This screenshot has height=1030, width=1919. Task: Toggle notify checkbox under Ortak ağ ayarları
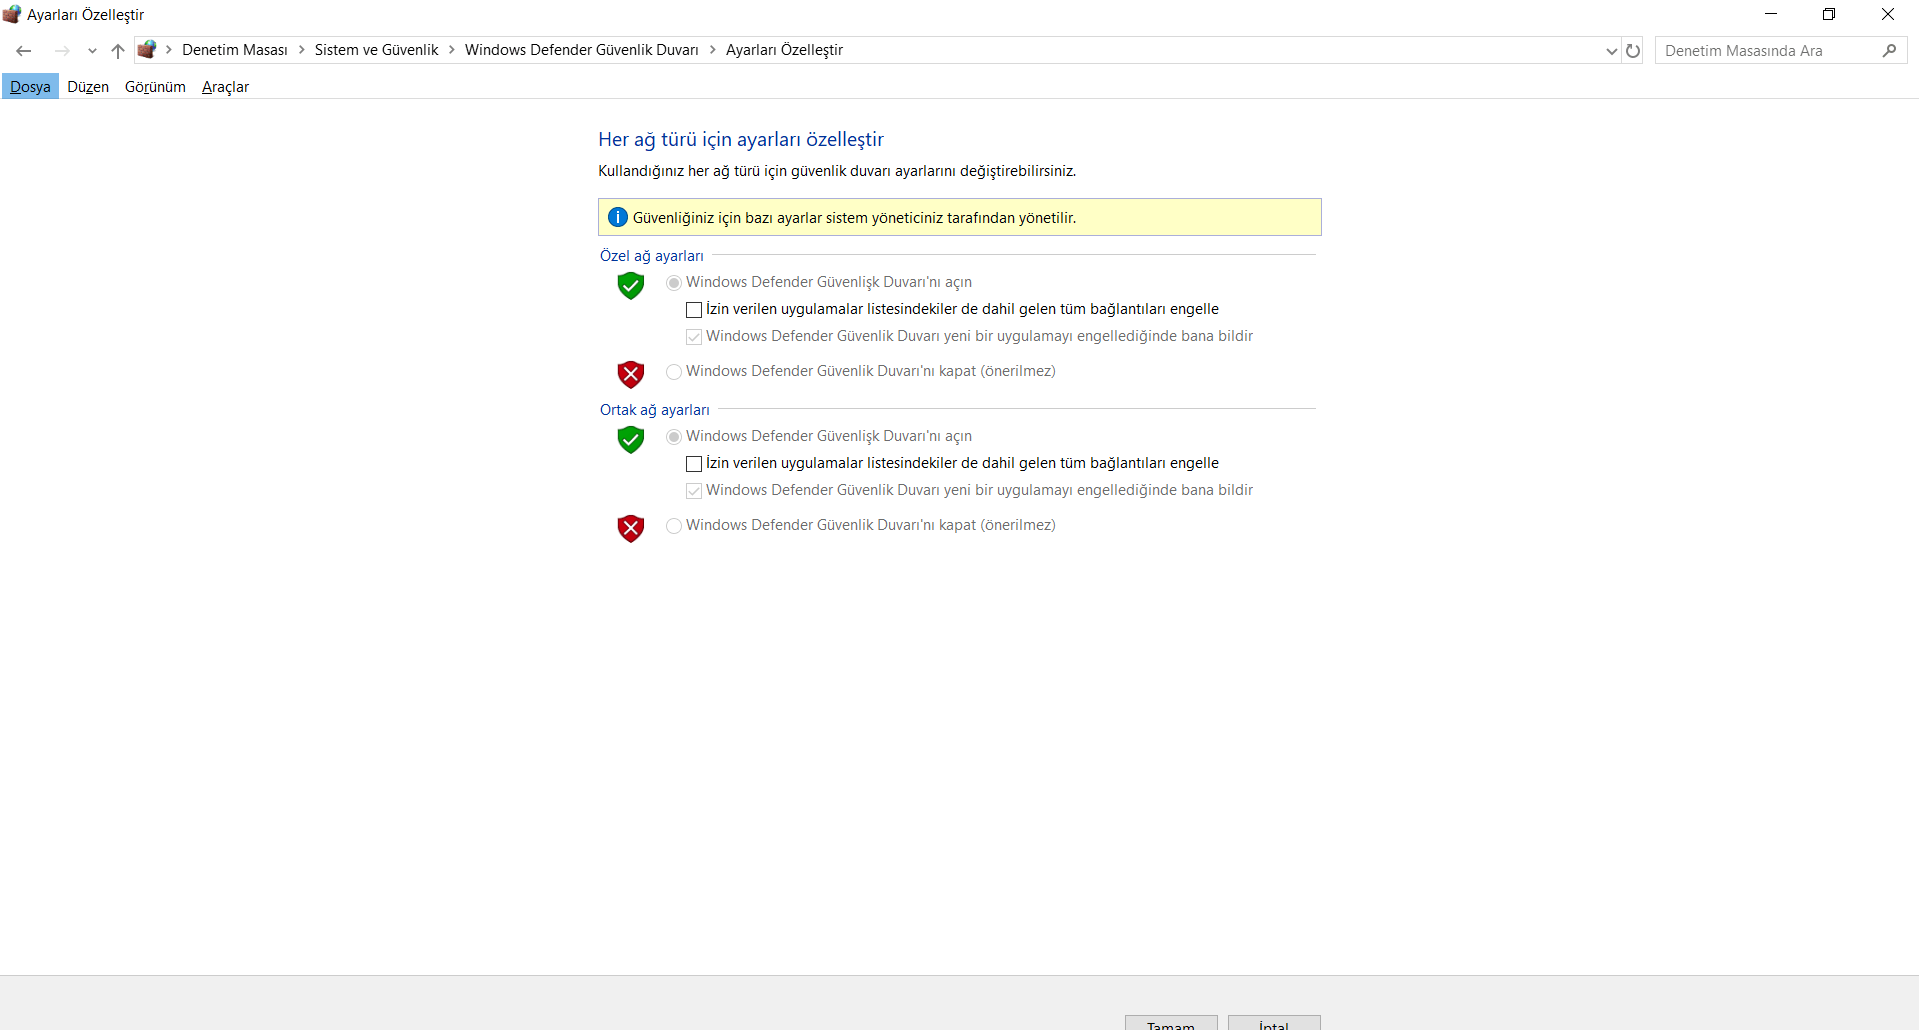(694, 491)
